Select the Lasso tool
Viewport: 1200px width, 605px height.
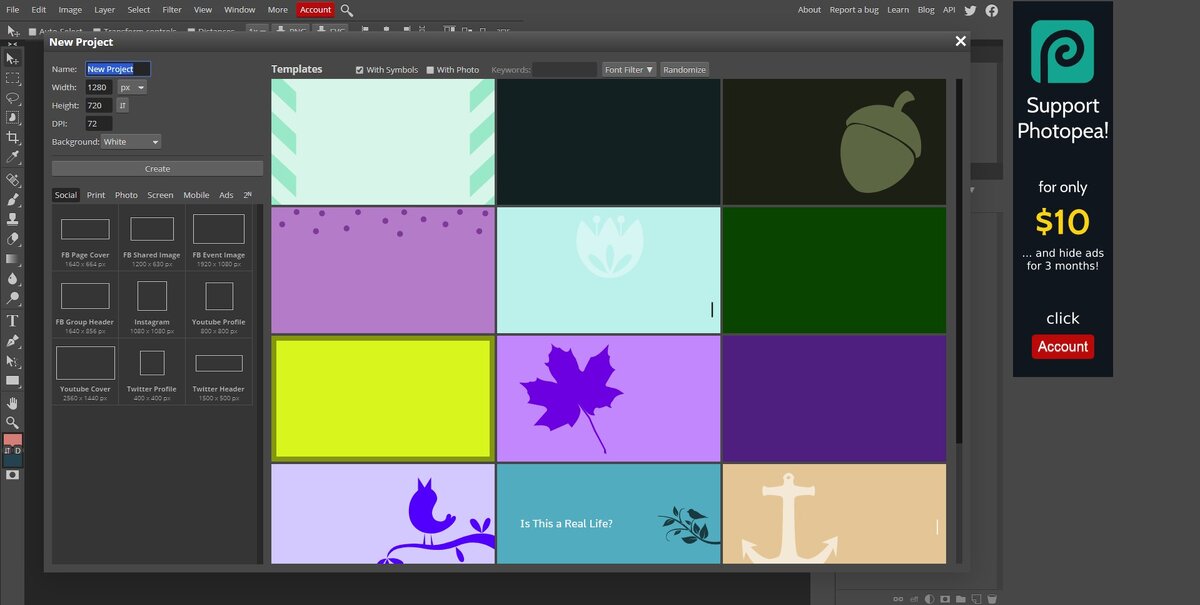(x=13, y=98)
